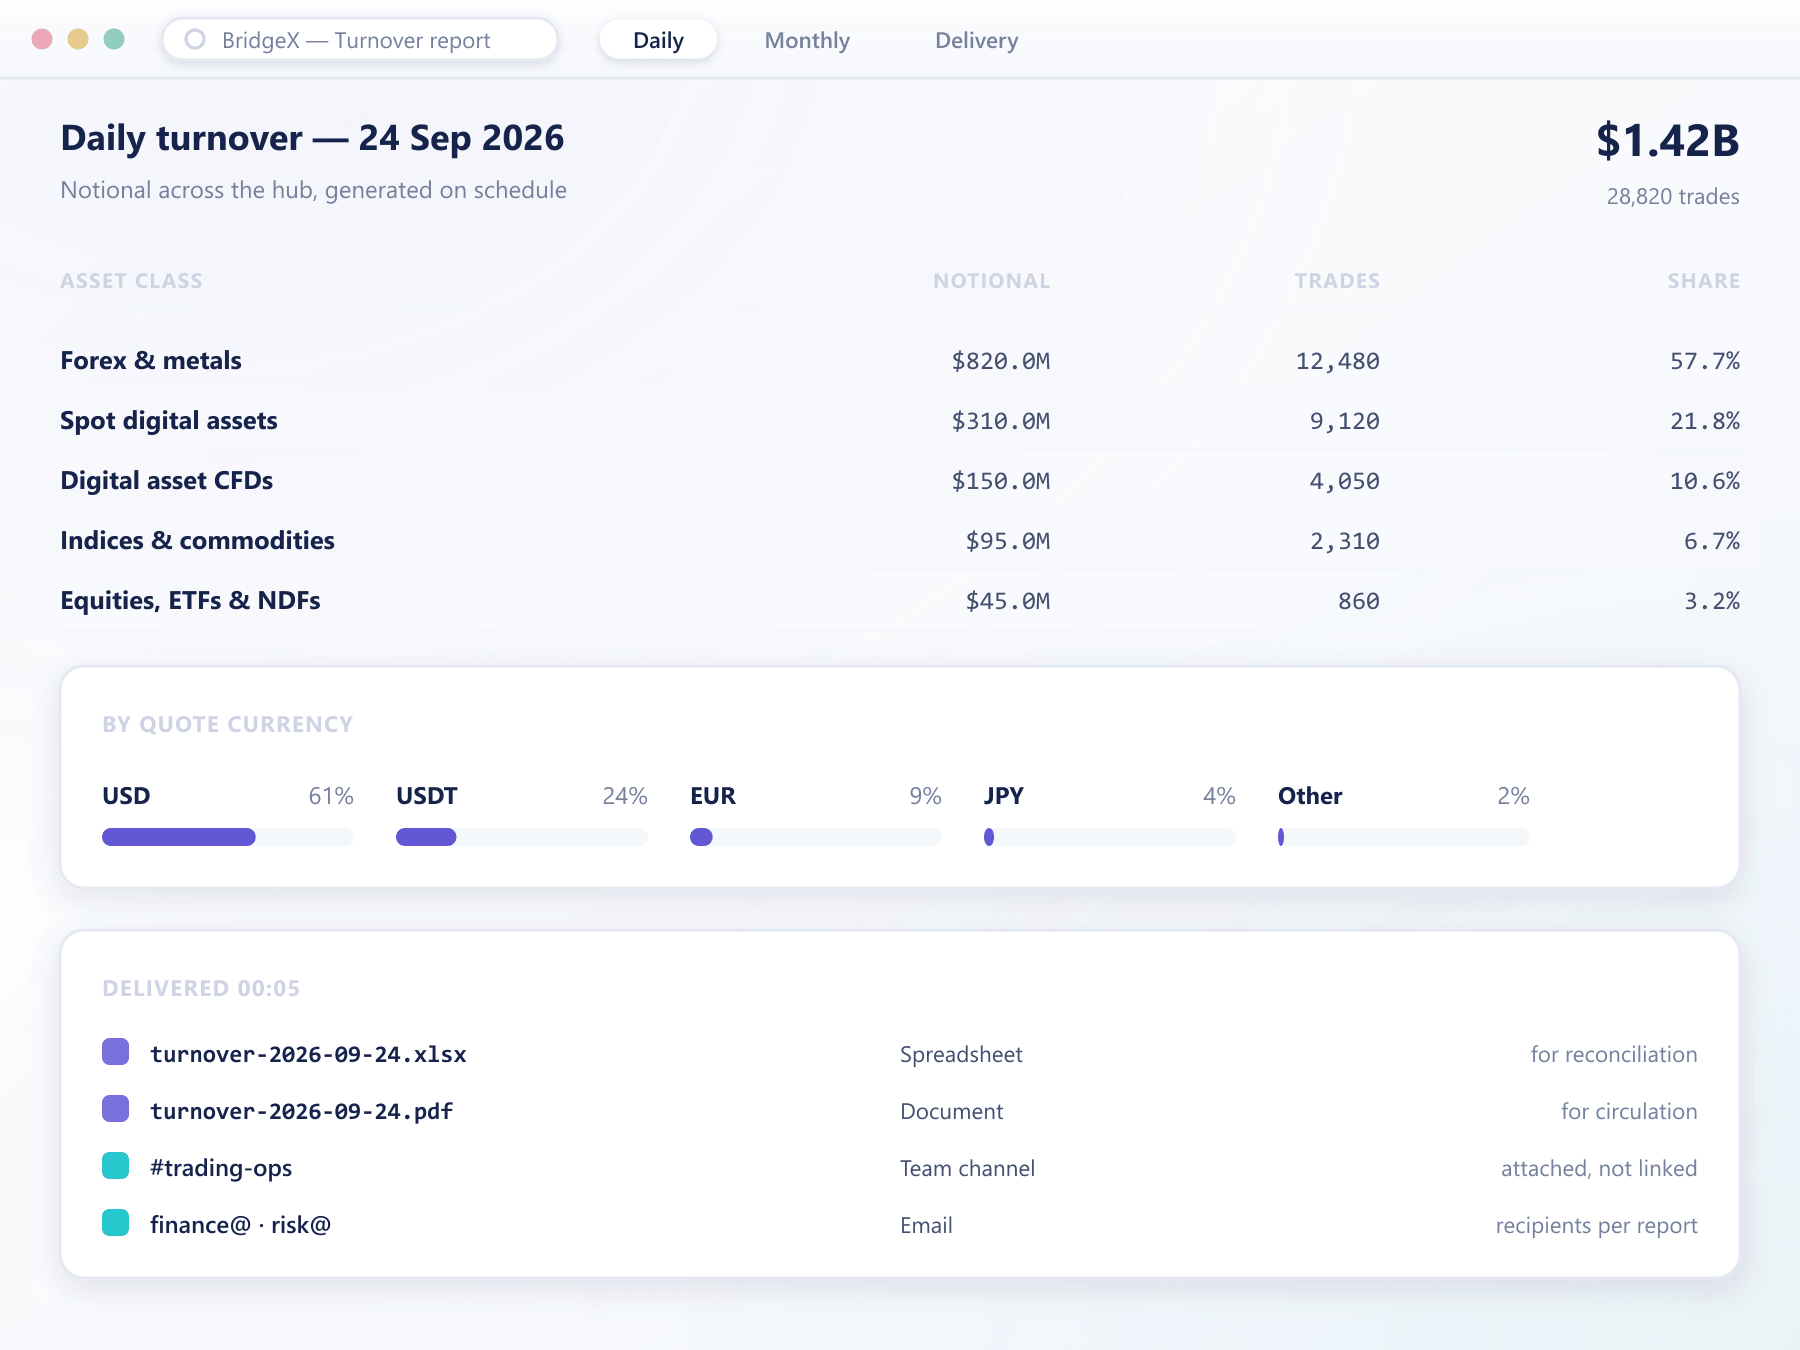Select the Spot digital assets row label

(x=169, y=420)
